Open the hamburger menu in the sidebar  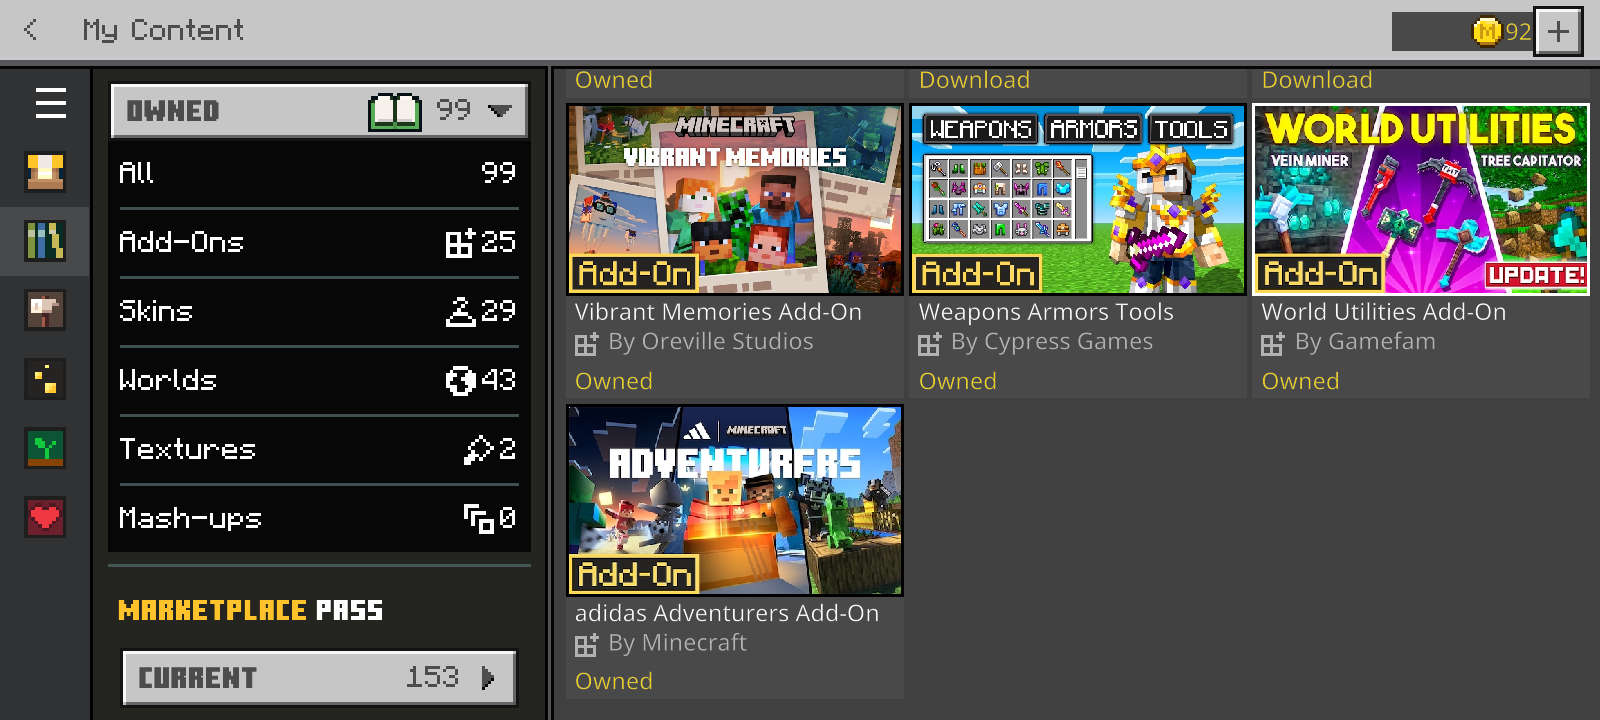(x=50, y=103)
